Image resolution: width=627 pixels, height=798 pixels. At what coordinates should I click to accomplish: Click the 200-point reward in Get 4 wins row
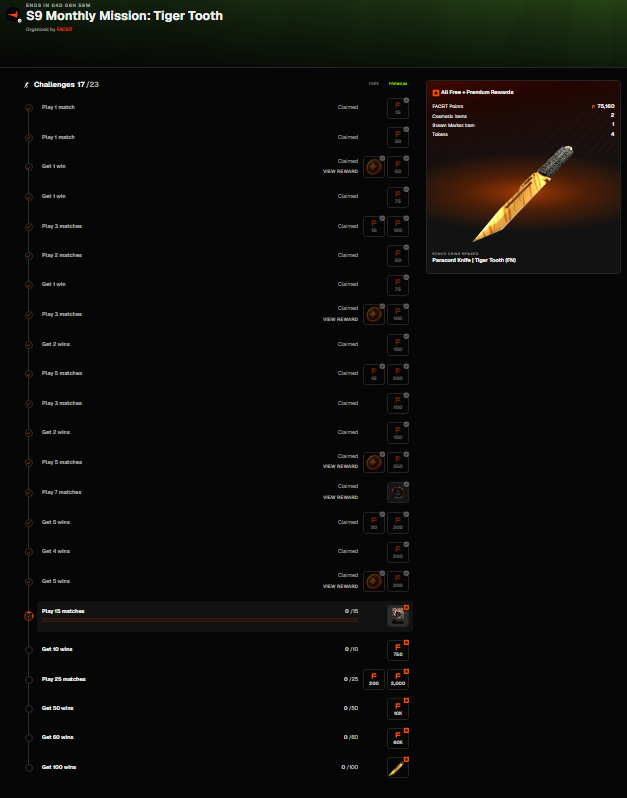tap(397, 552)
